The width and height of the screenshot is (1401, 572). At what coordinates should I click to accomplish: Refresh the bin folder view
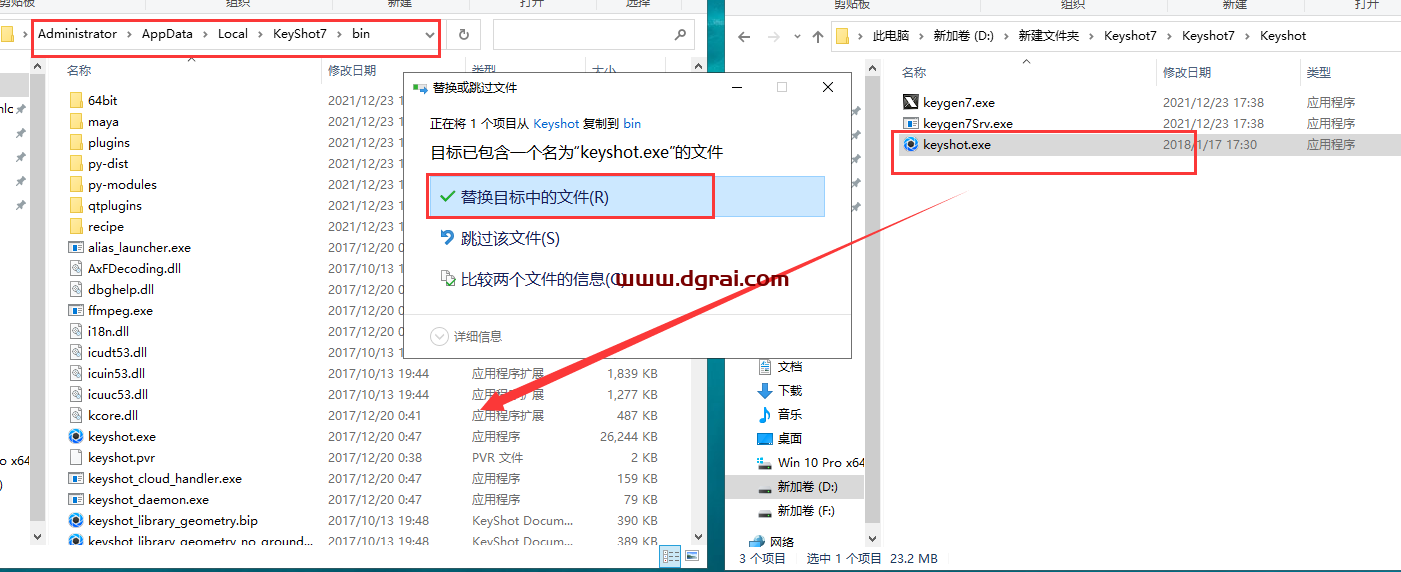[463, 34]
